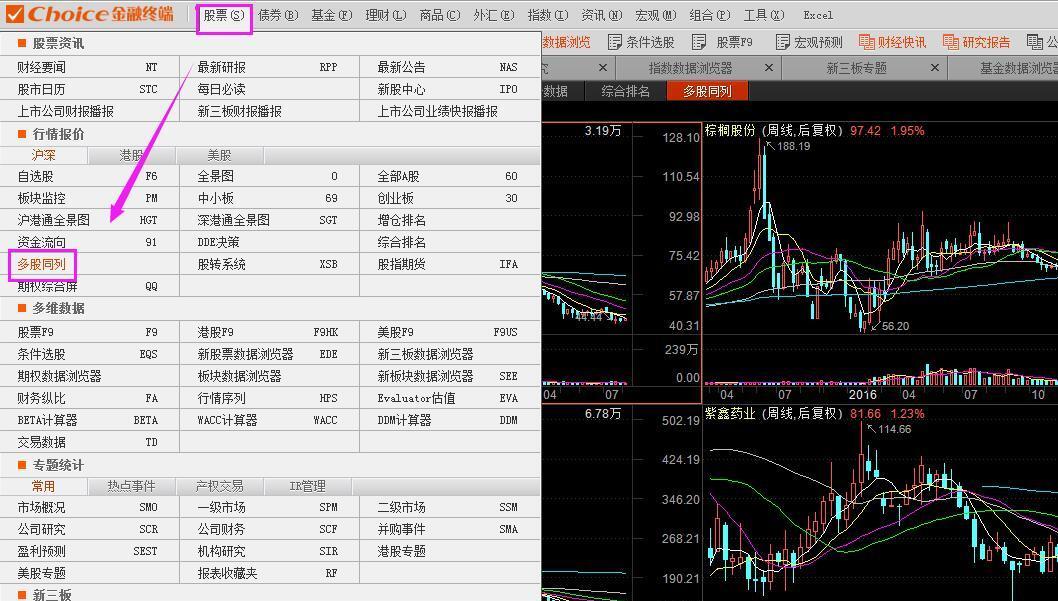Select the 热点事件 statistics tab

coord(132,486)
